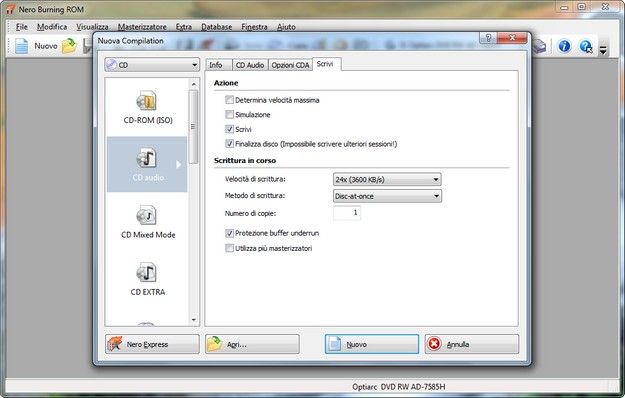The height and width of the screenshot is (398, 625).
Task: Toggle the Finalizza disco checkbox
Action: (x=229, y=143)
